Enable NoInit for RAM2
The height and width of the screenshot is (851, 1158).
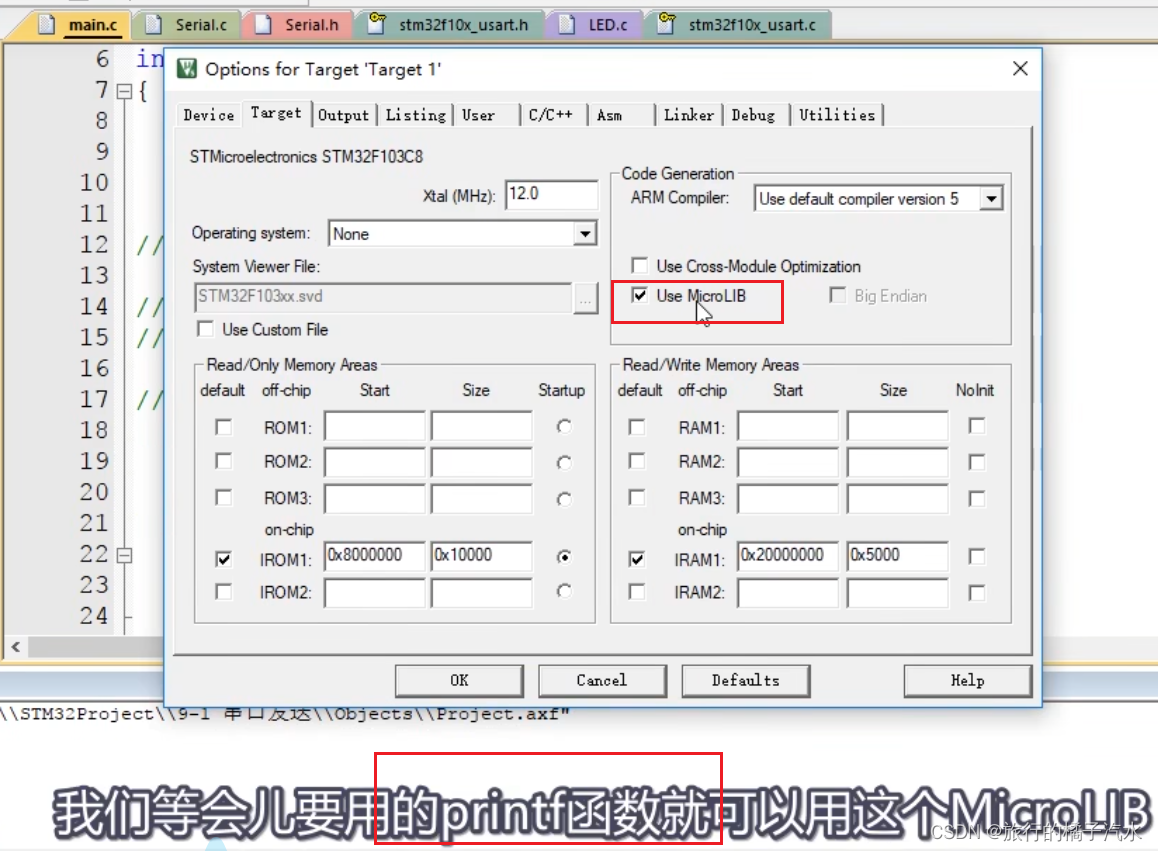pos(976,462)
